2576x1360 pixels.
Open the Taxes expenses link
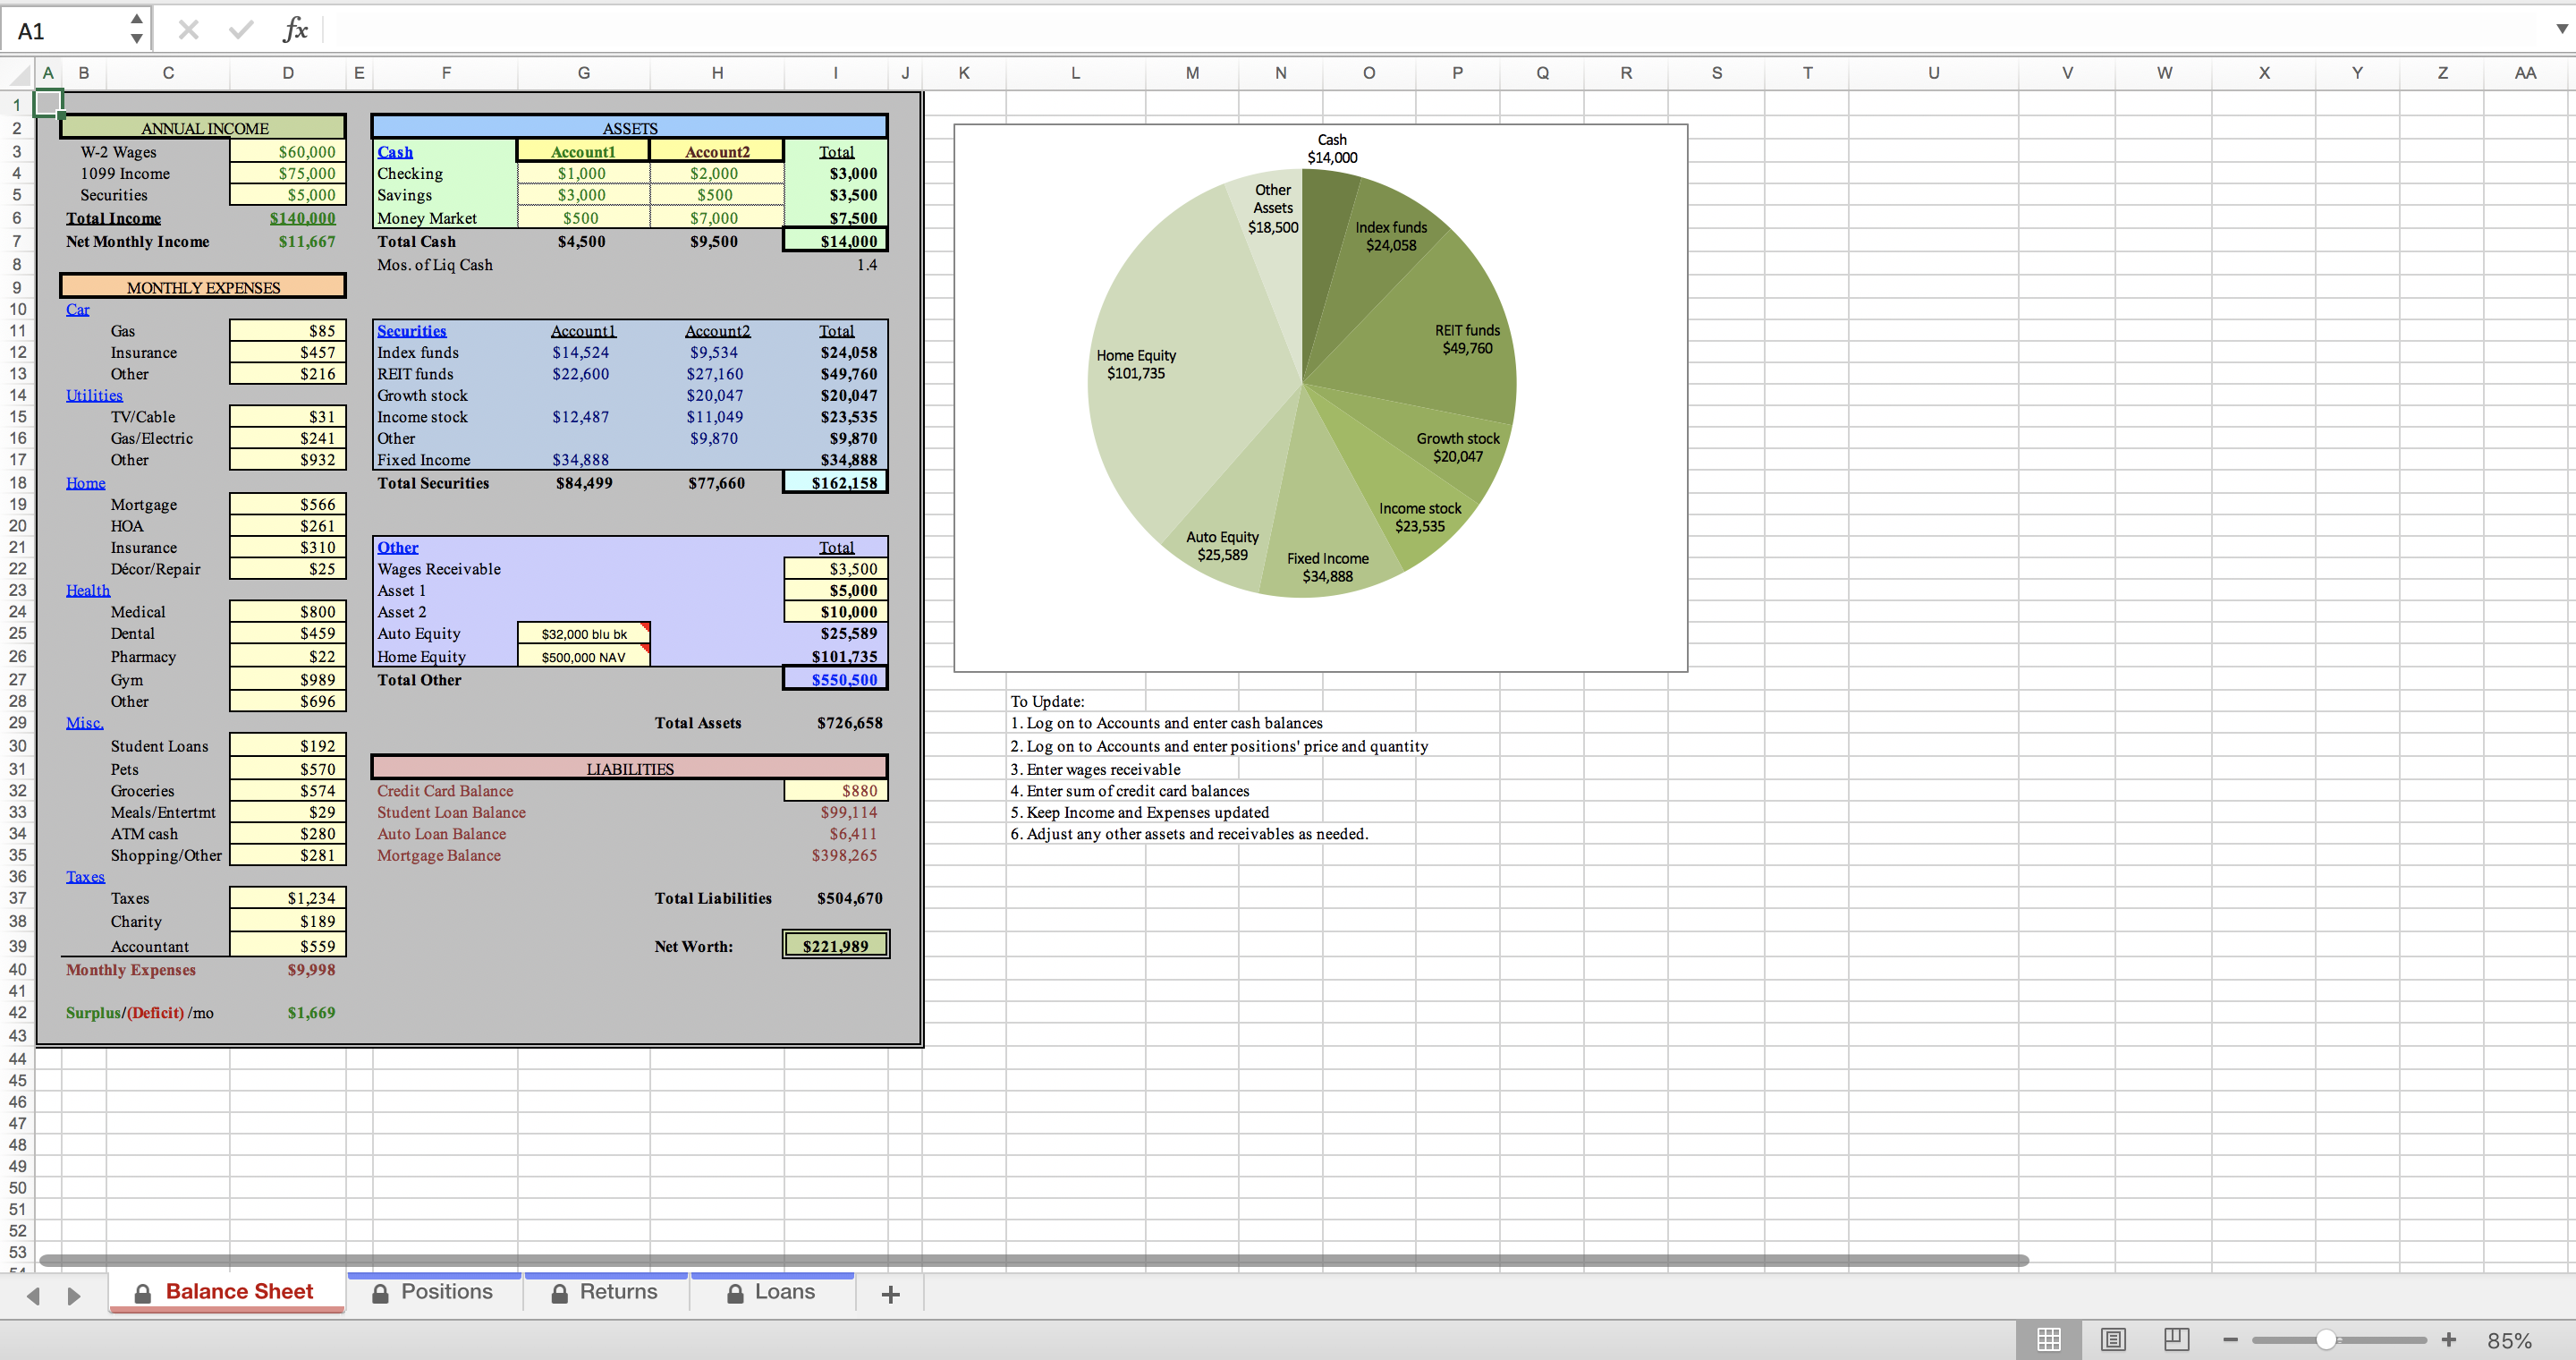coord(85,877)
